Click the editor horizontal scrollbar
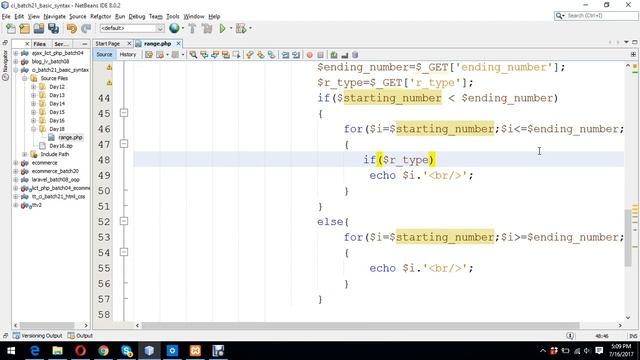Viewport: 640px width, 360px height. pyautogui.click(x=360, y=325)
